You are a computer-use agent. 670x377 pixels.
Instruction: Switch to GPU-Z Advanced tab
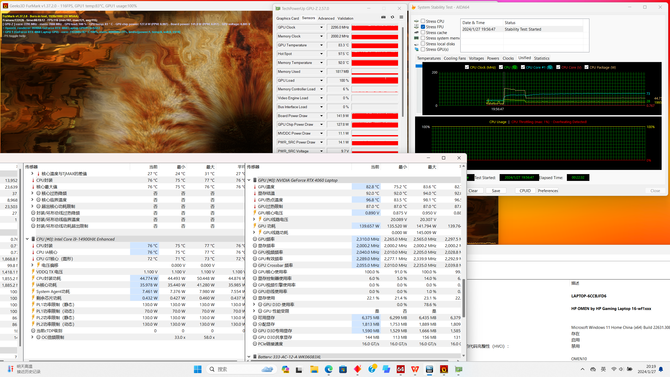[326, 18]
